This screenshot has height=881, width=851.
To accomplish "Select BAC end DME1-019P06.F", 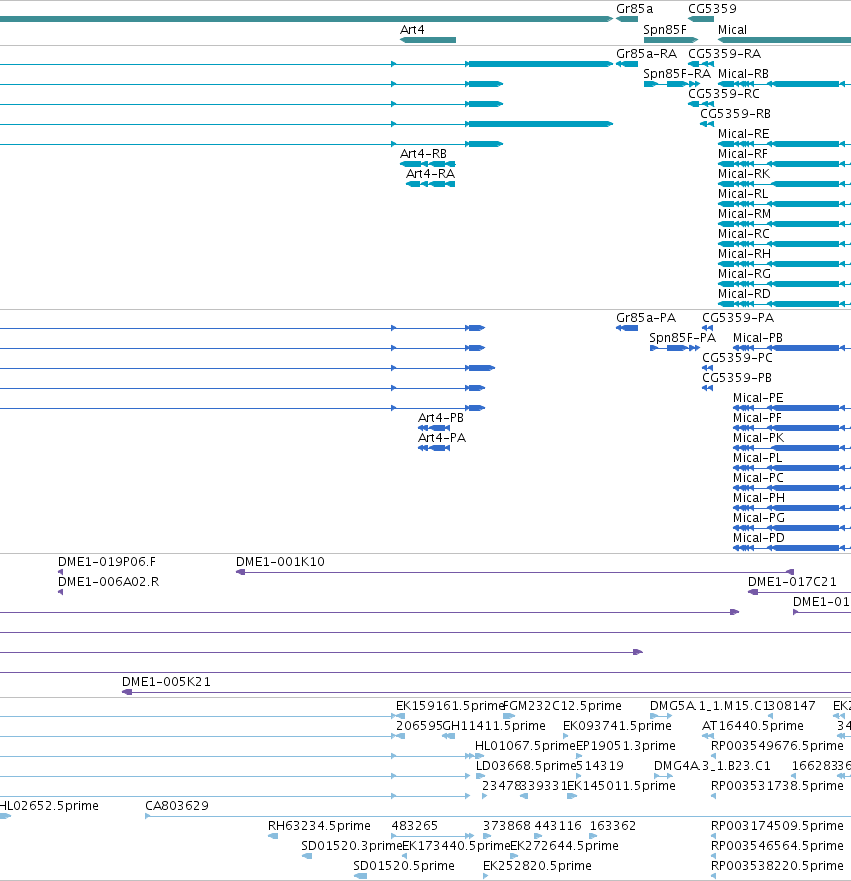I will (x=61, y=572).
